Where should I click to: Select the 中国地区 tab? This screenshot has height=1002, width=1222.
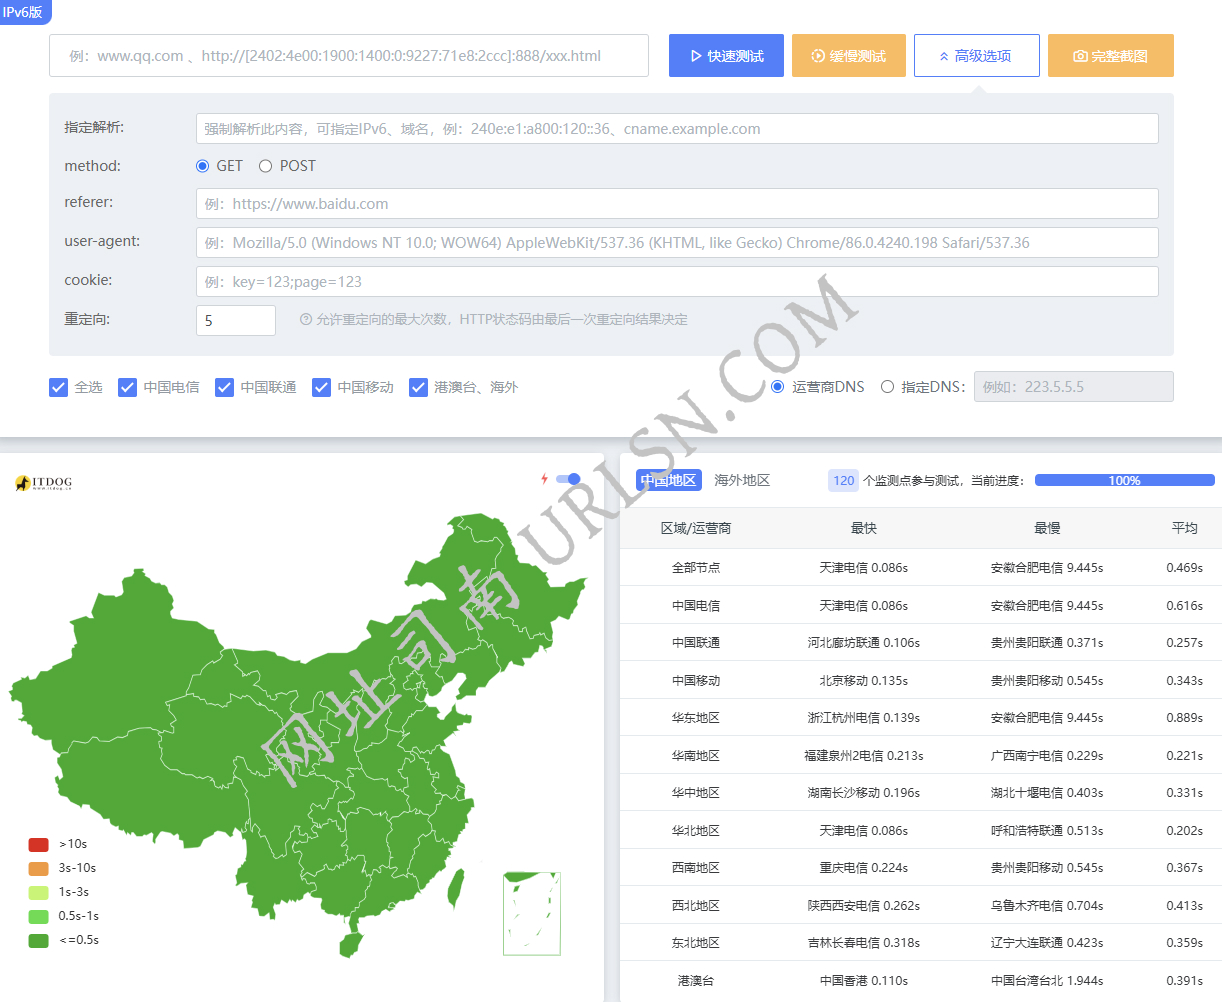[x=668, y=480]
